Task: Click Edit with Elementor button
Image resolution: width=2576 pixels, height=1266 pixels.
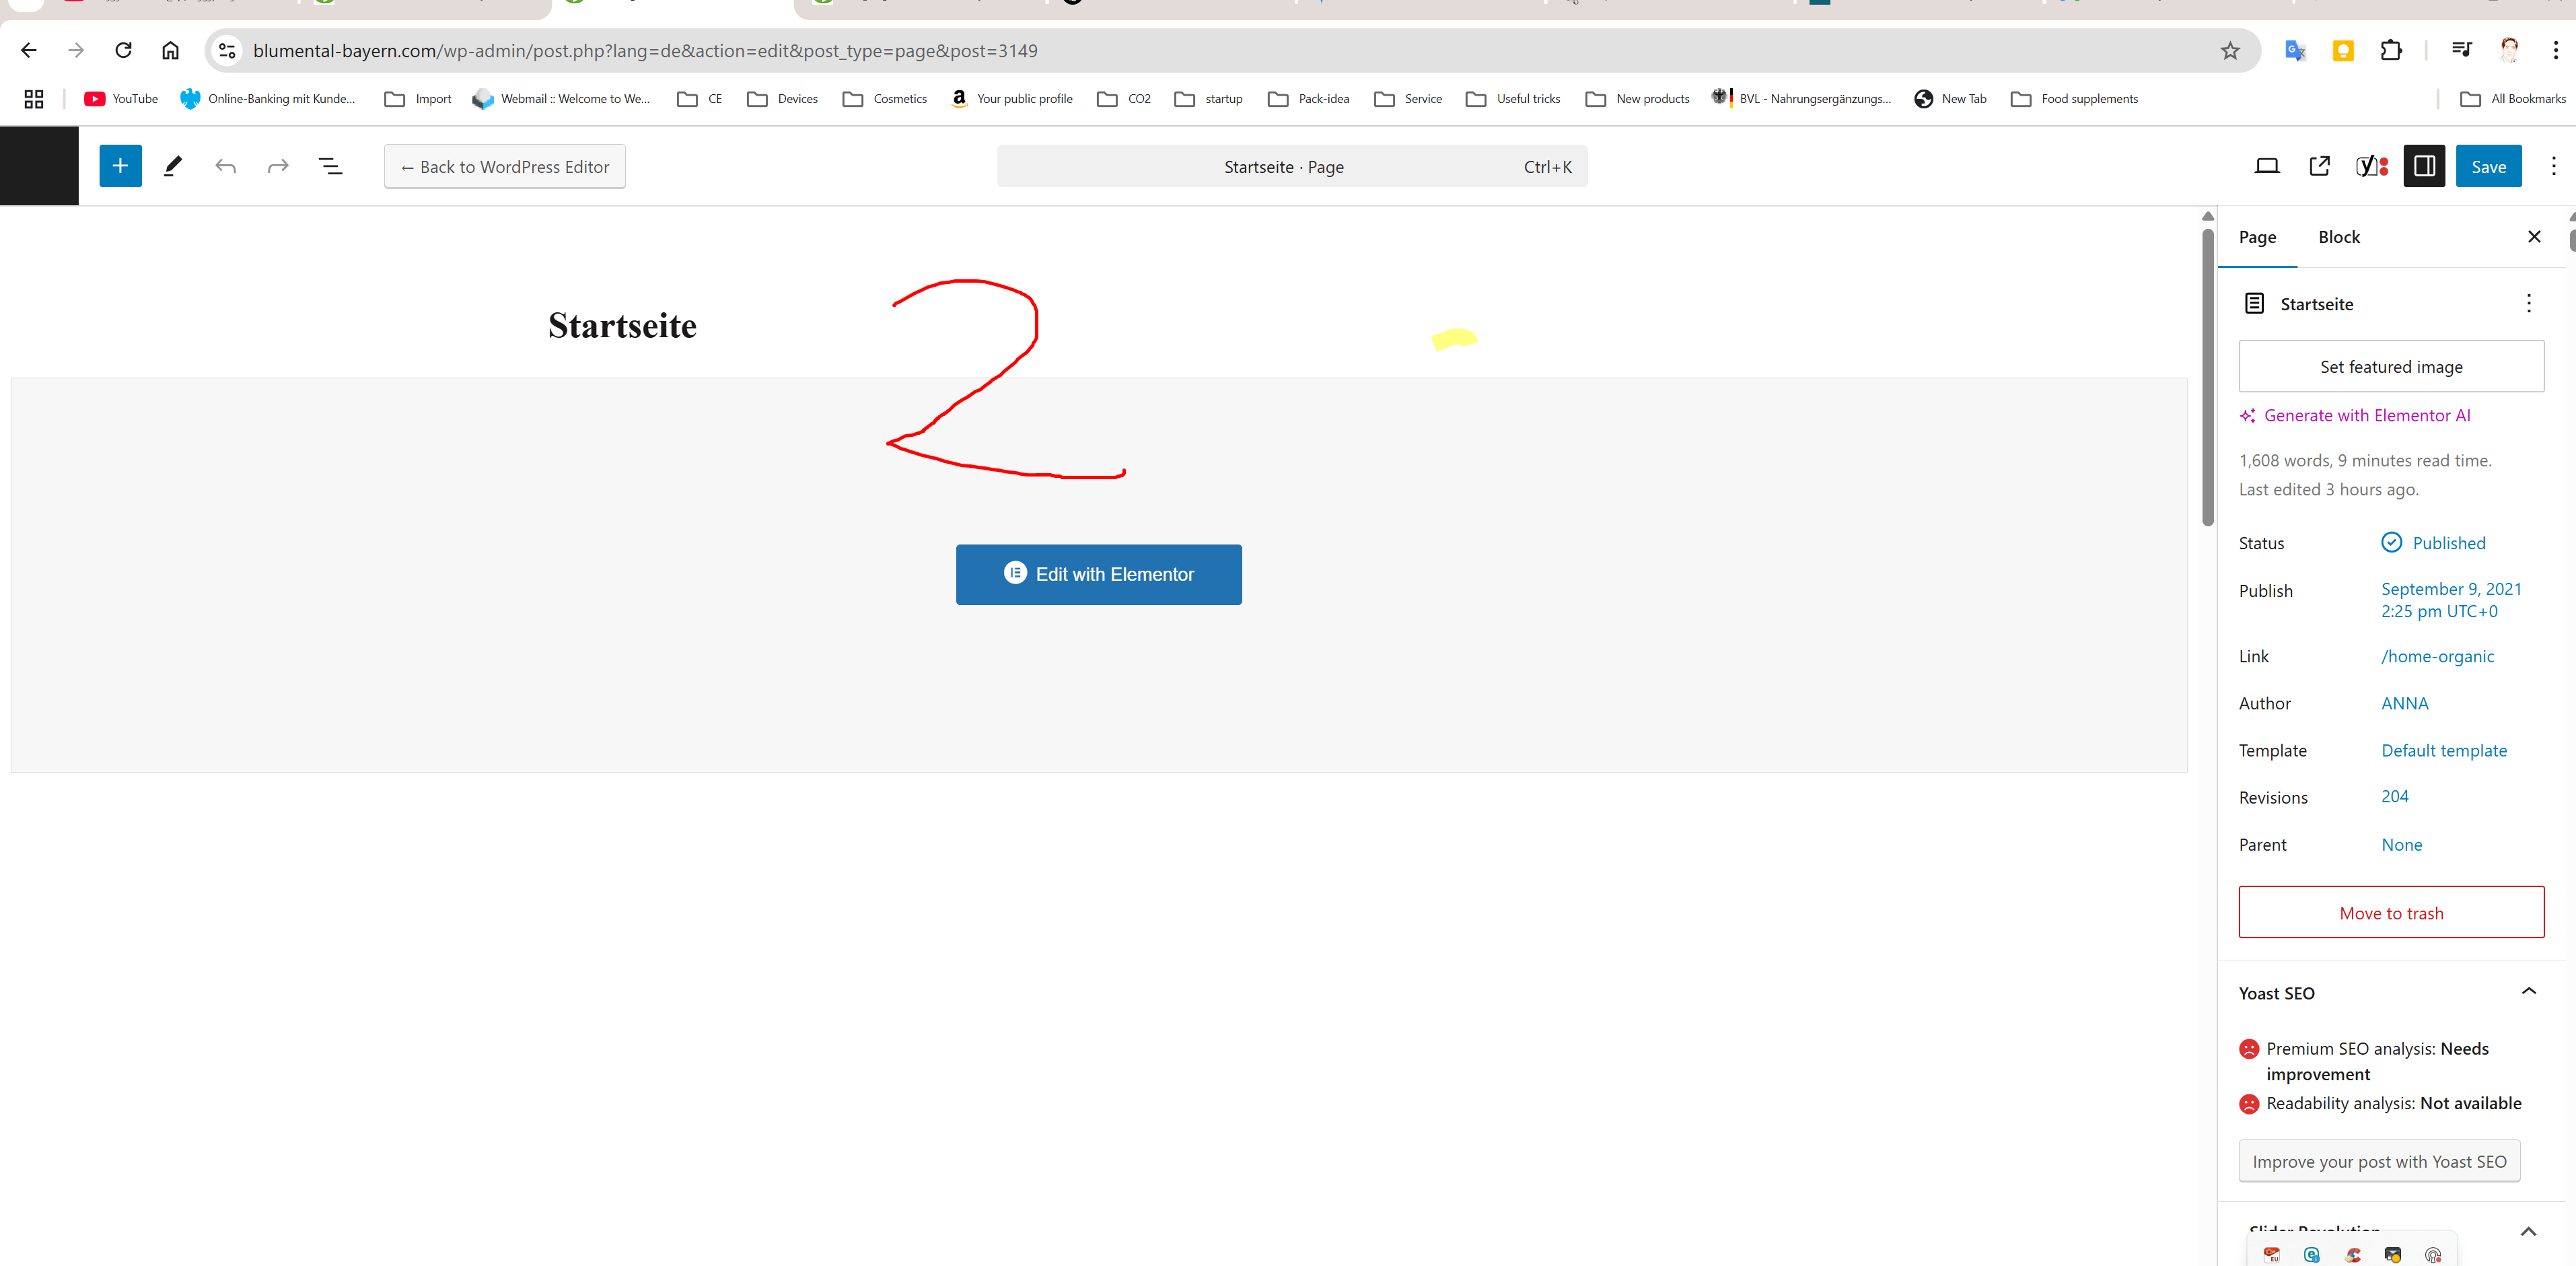Action: pyautogui.click(x=1098, y=574)
